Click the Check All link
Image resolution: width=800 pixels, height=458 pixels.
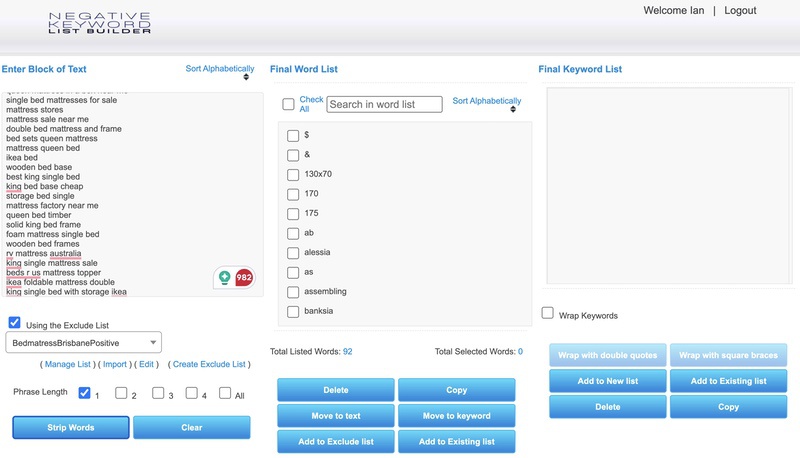pyautogui.click(x=311, y=104)
